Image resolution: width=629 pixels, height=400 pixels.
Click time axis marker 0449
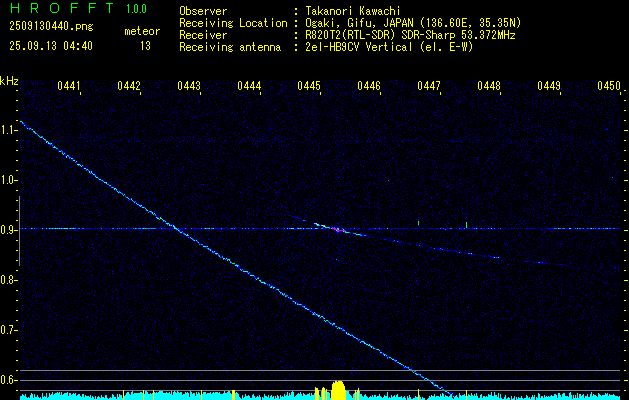tap(549, 85)
